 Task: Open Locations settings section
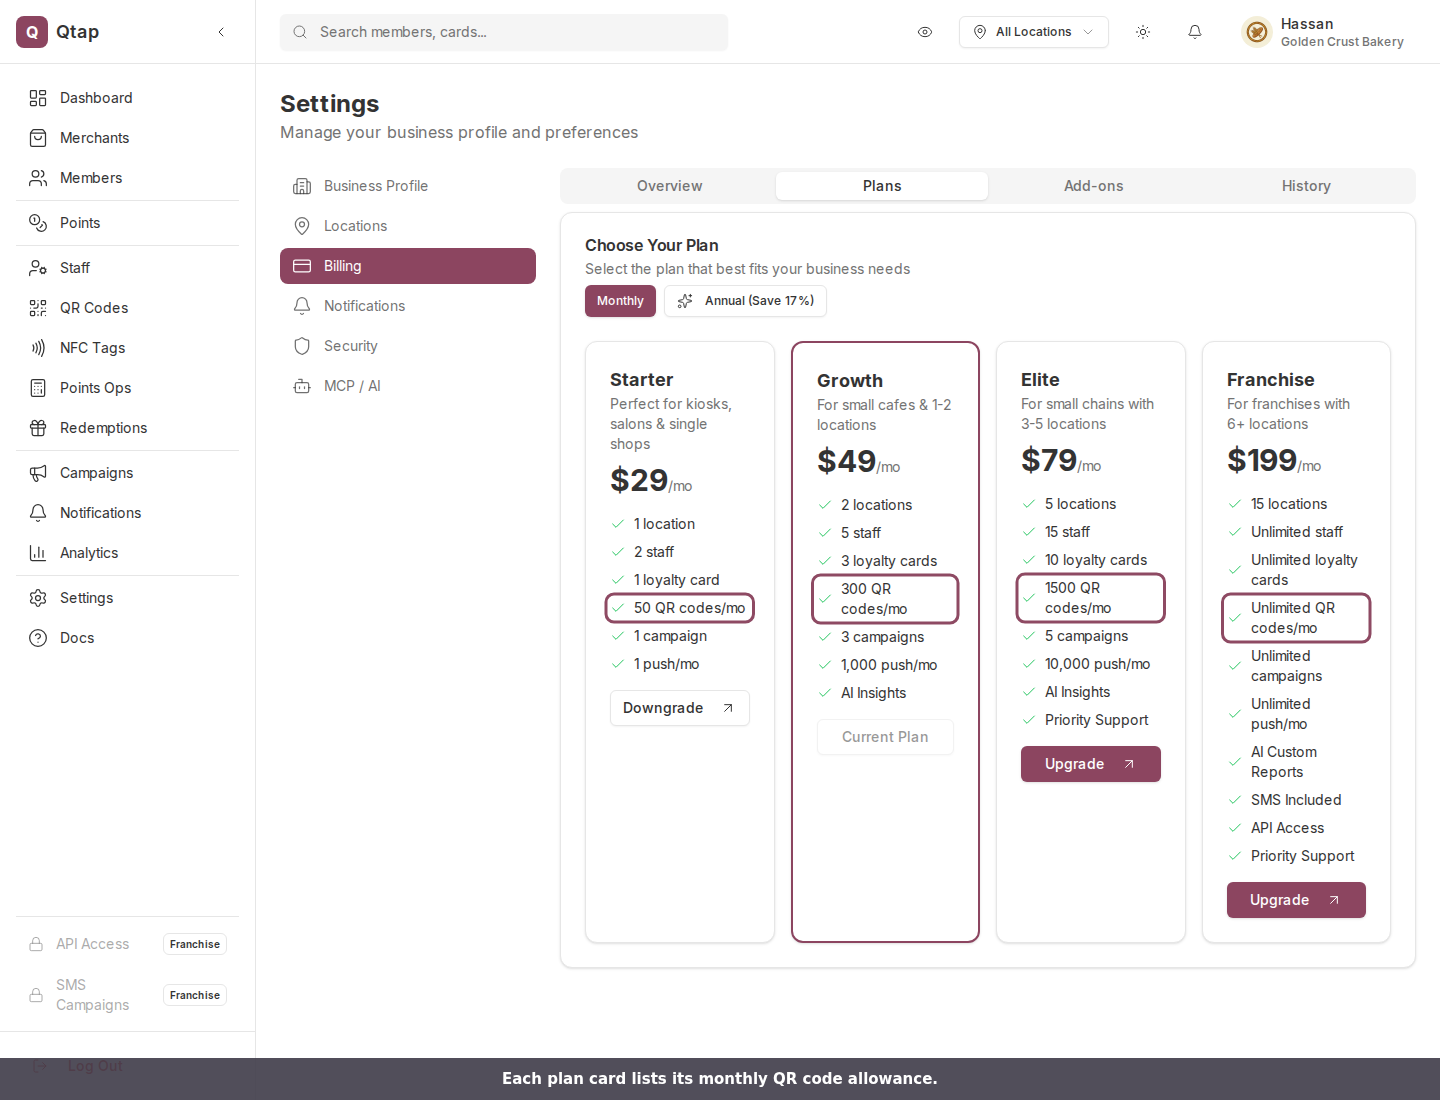pyautogui.click(x=408, y=226)
